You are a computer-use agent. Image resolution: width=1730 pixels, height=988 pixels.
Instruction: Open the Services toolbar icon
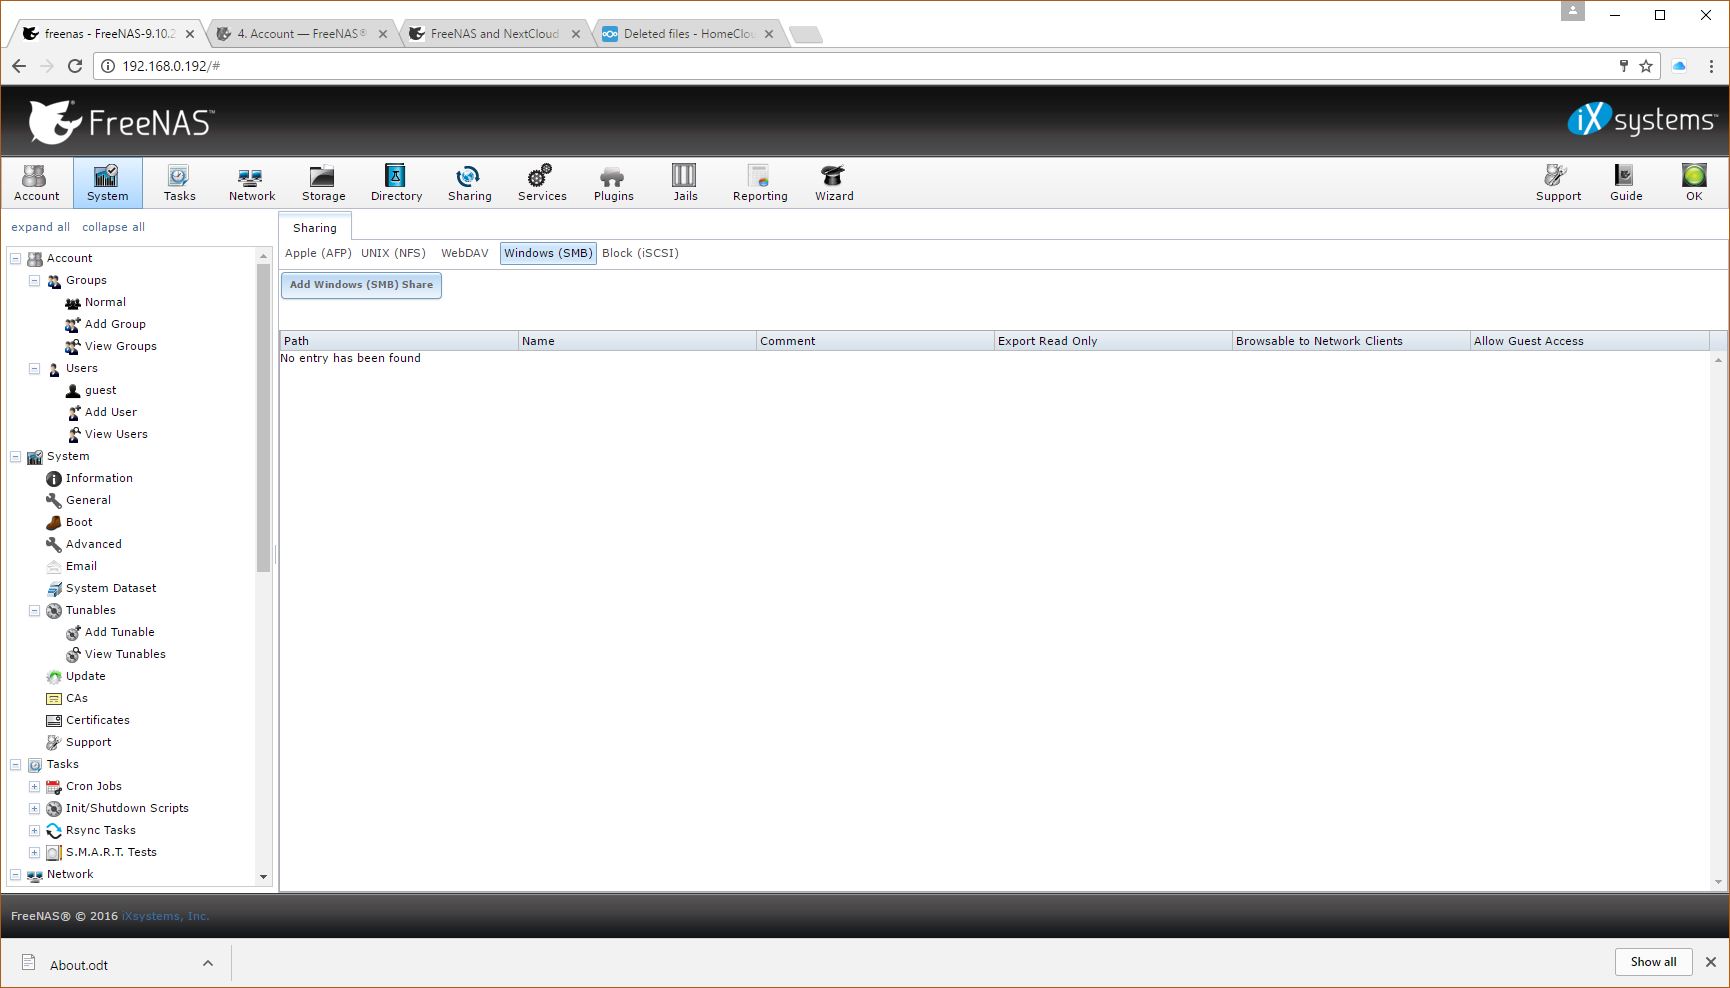pyautogui.click(x=542, y=183)
